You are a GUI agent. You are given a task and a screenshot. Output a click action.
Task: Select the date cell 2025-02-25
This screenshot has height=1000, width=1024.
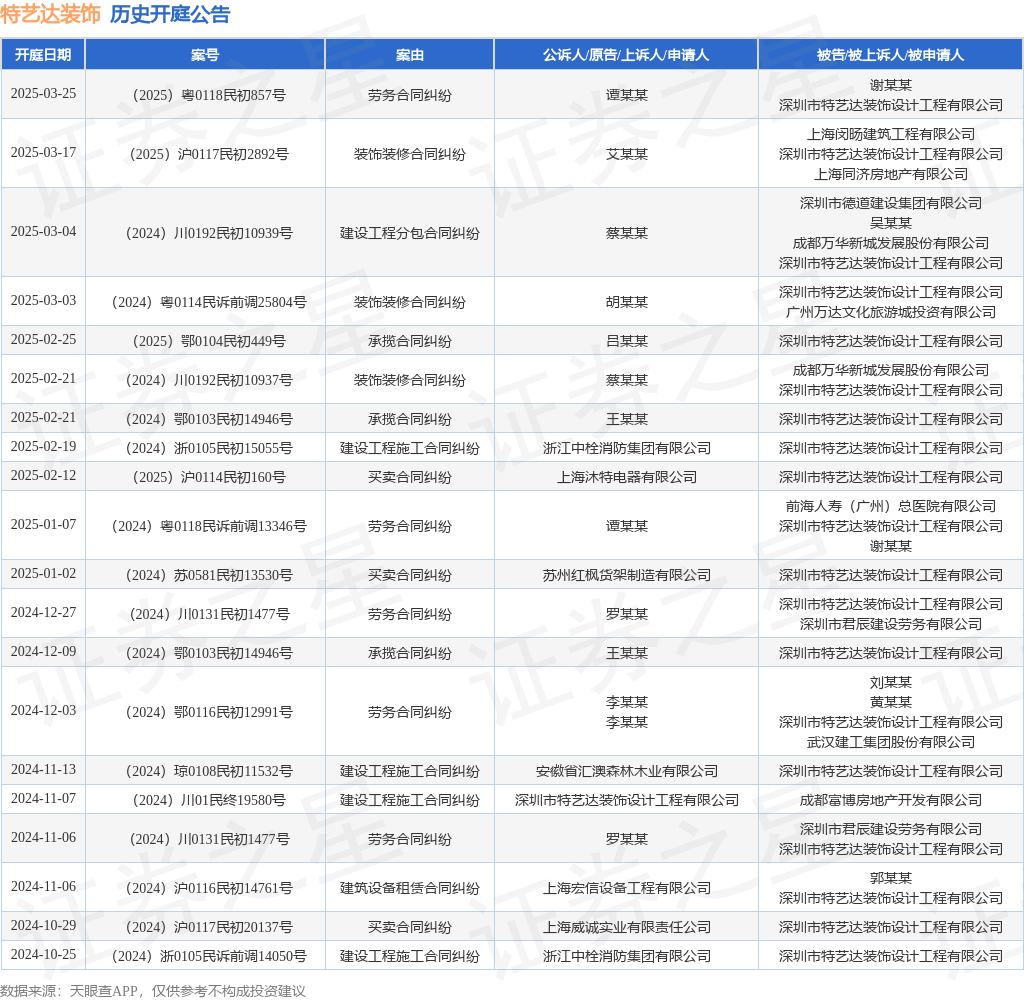pyautogui.click(x=43, y=340)
